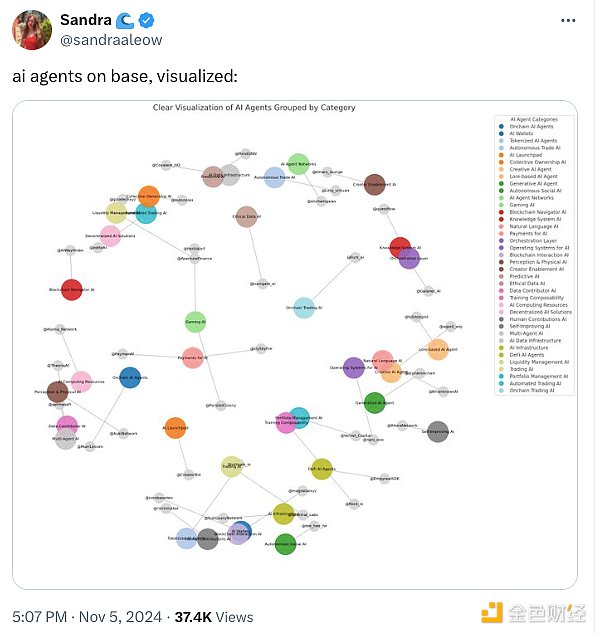This screenshot has width=597, height=634.
Task: Click the Onchain Trading AI legend color dot
Action: (x=501, y=391)
